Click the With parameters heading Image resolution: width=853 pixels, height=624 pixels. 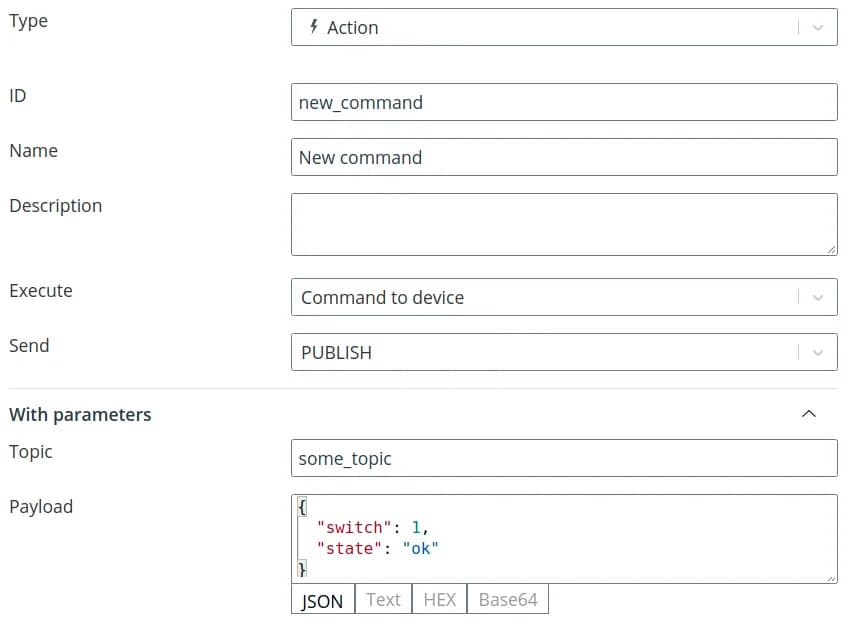pos(80,414)
